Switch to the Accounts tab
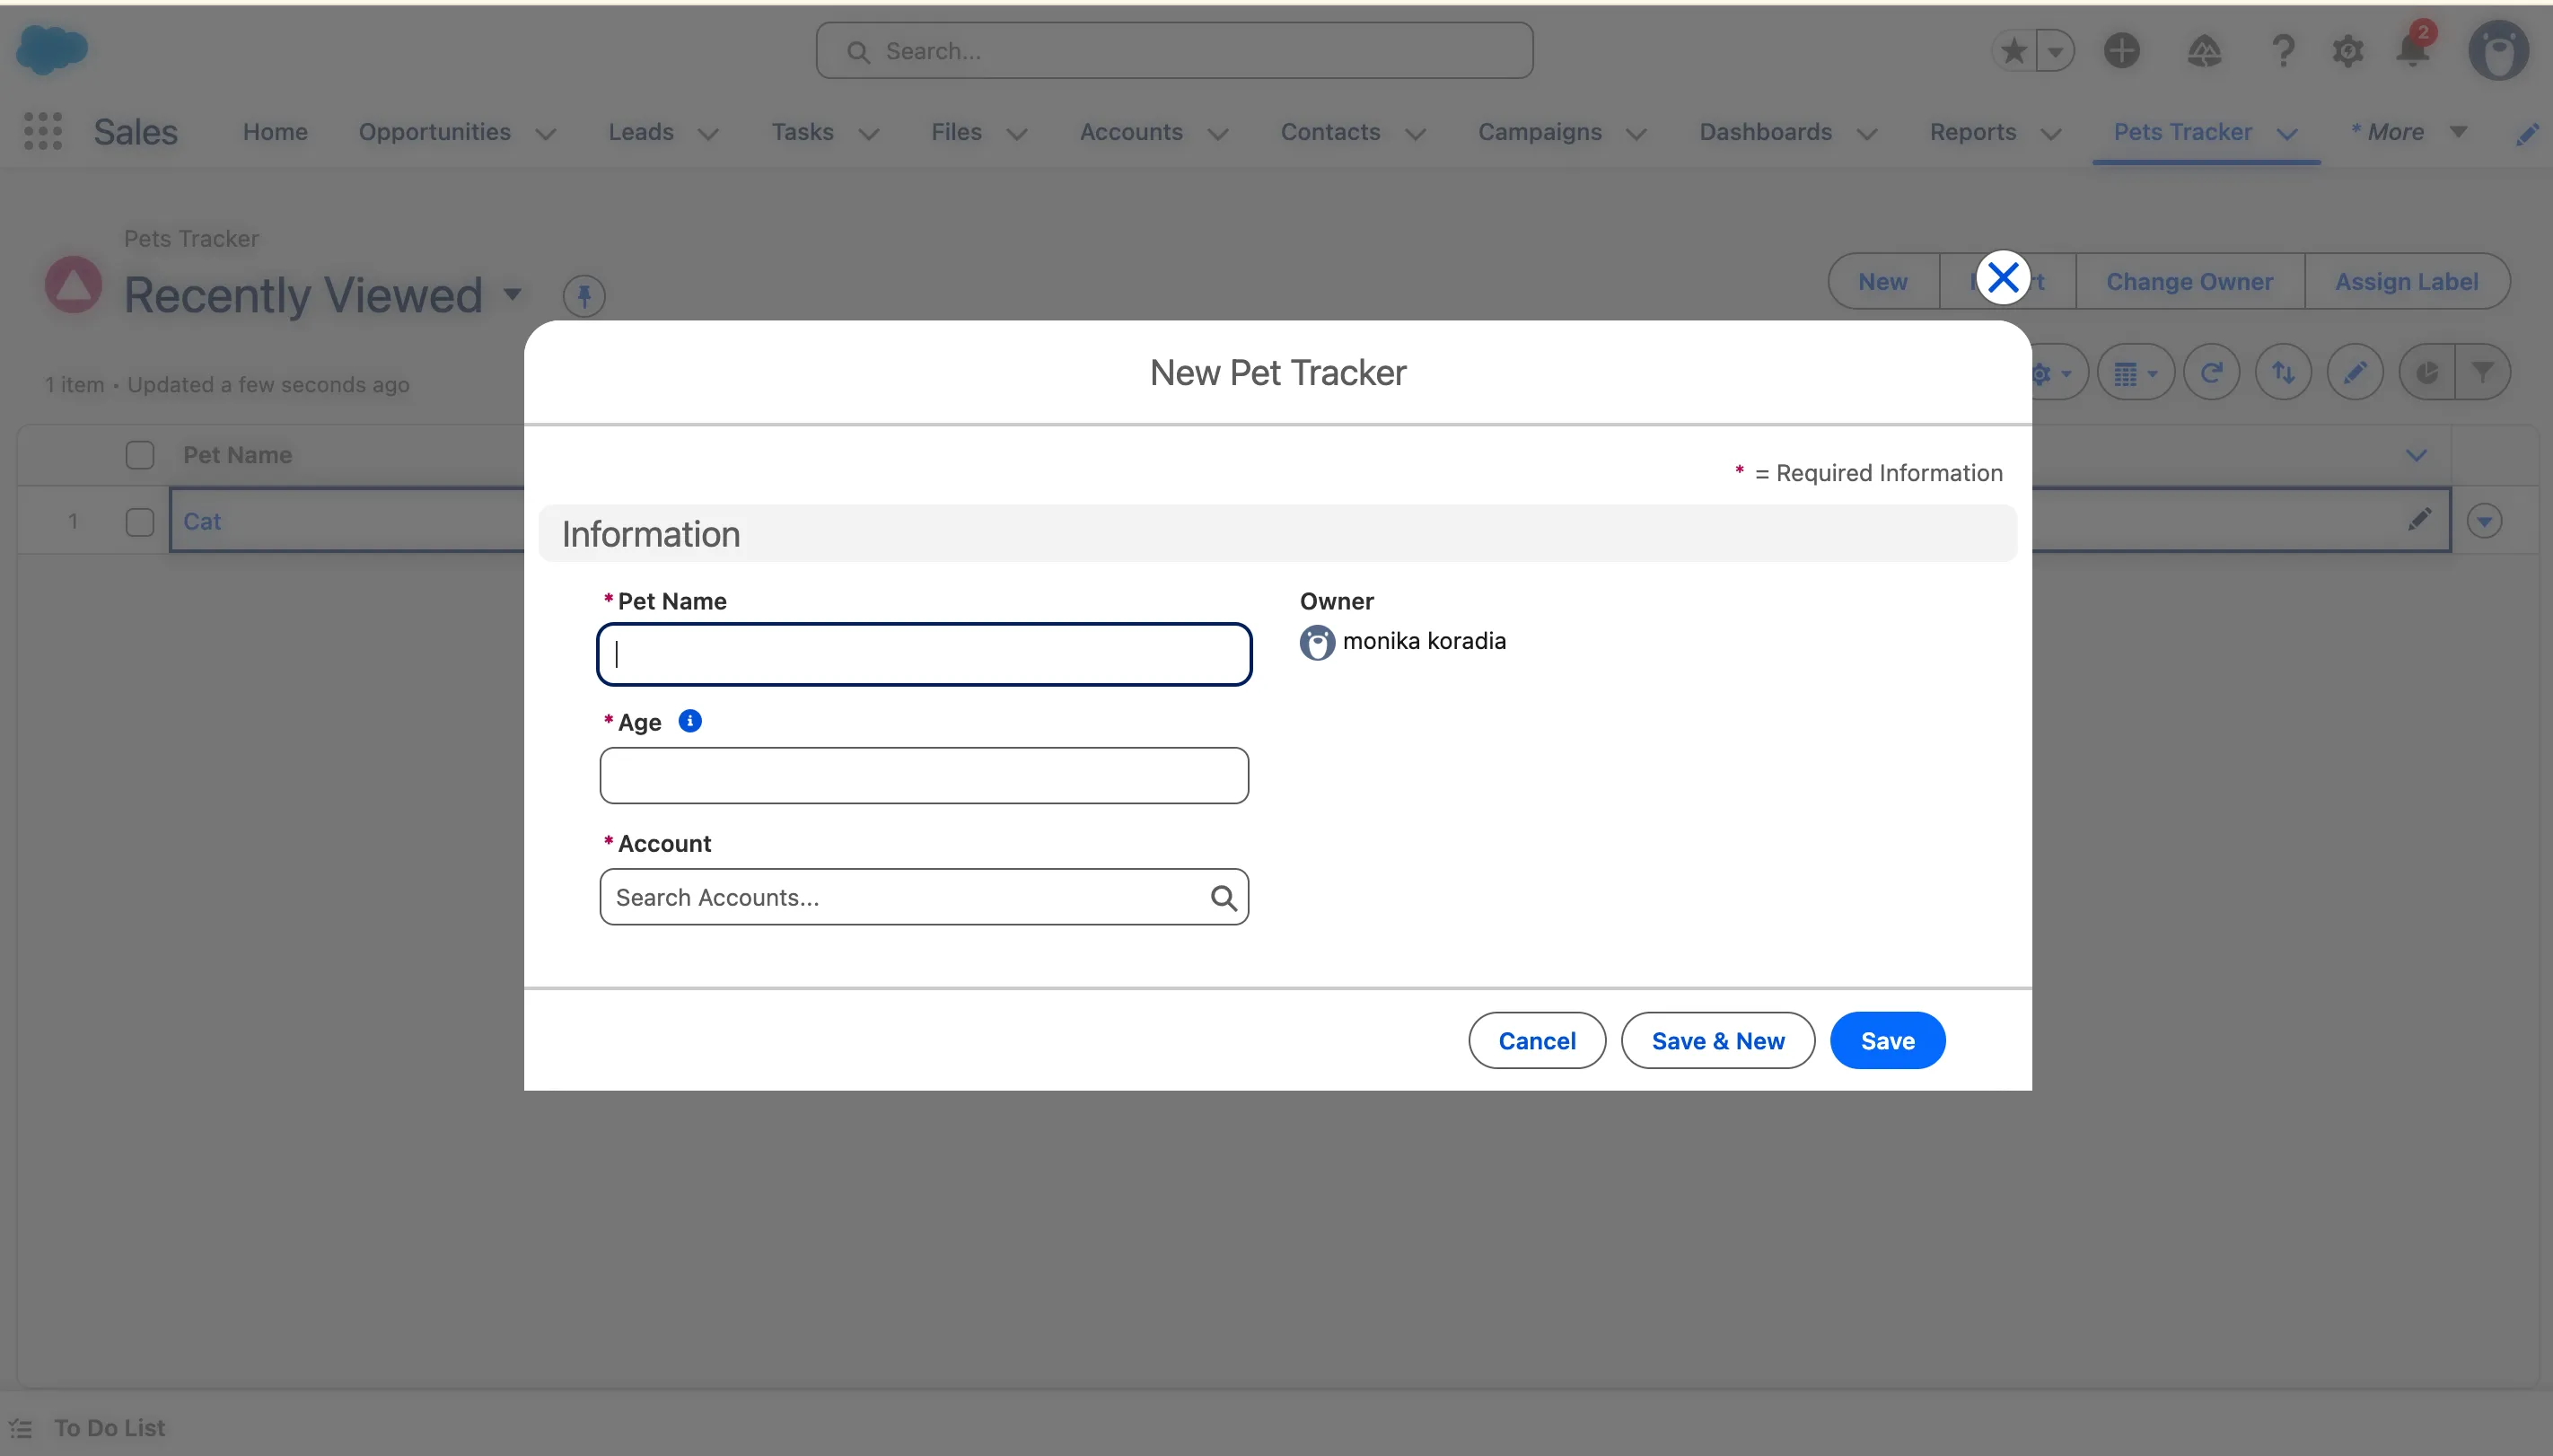The height and width of the screenshot is (1456, 2553). tap(1131, 132)
